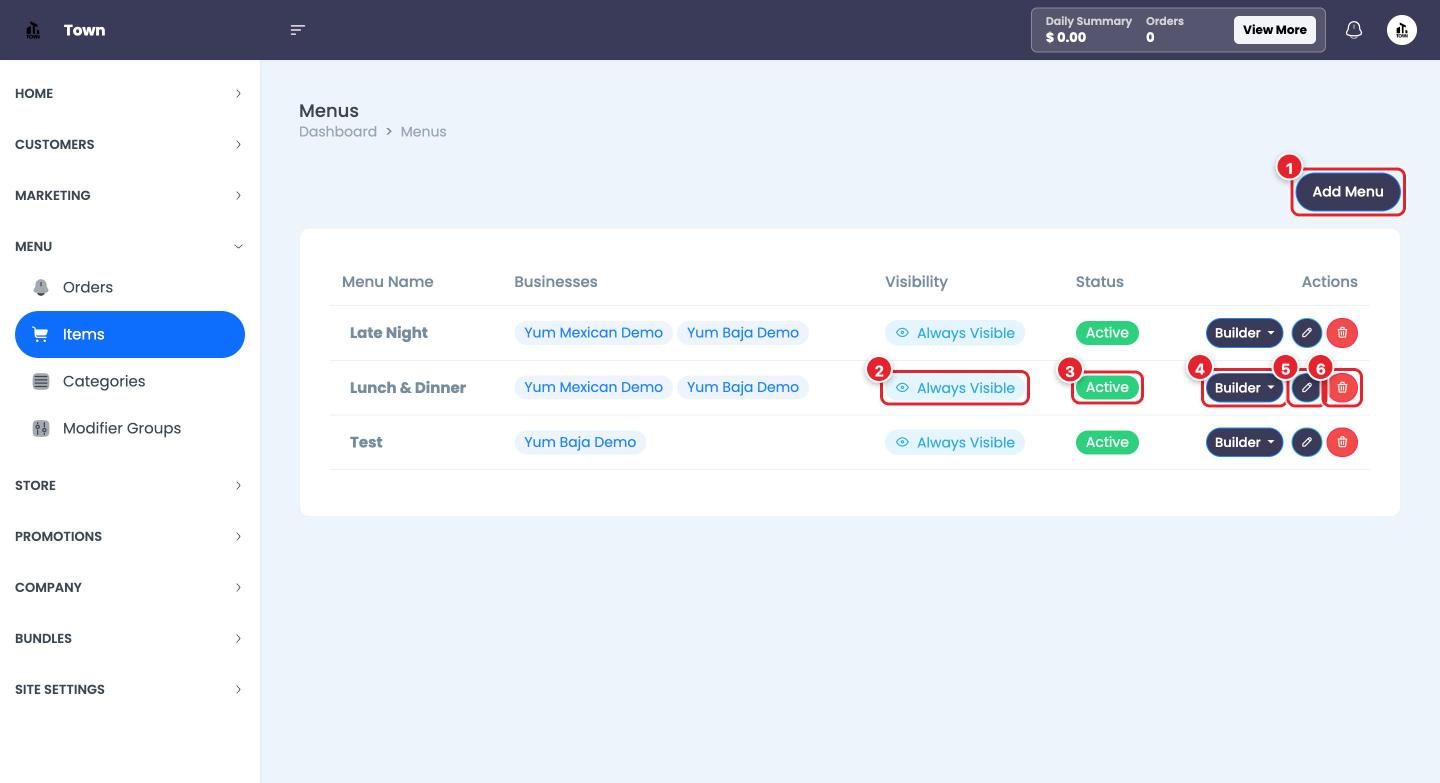Click Yum Baja Demo tag in Lunch & Dinner row

point(743,387)
